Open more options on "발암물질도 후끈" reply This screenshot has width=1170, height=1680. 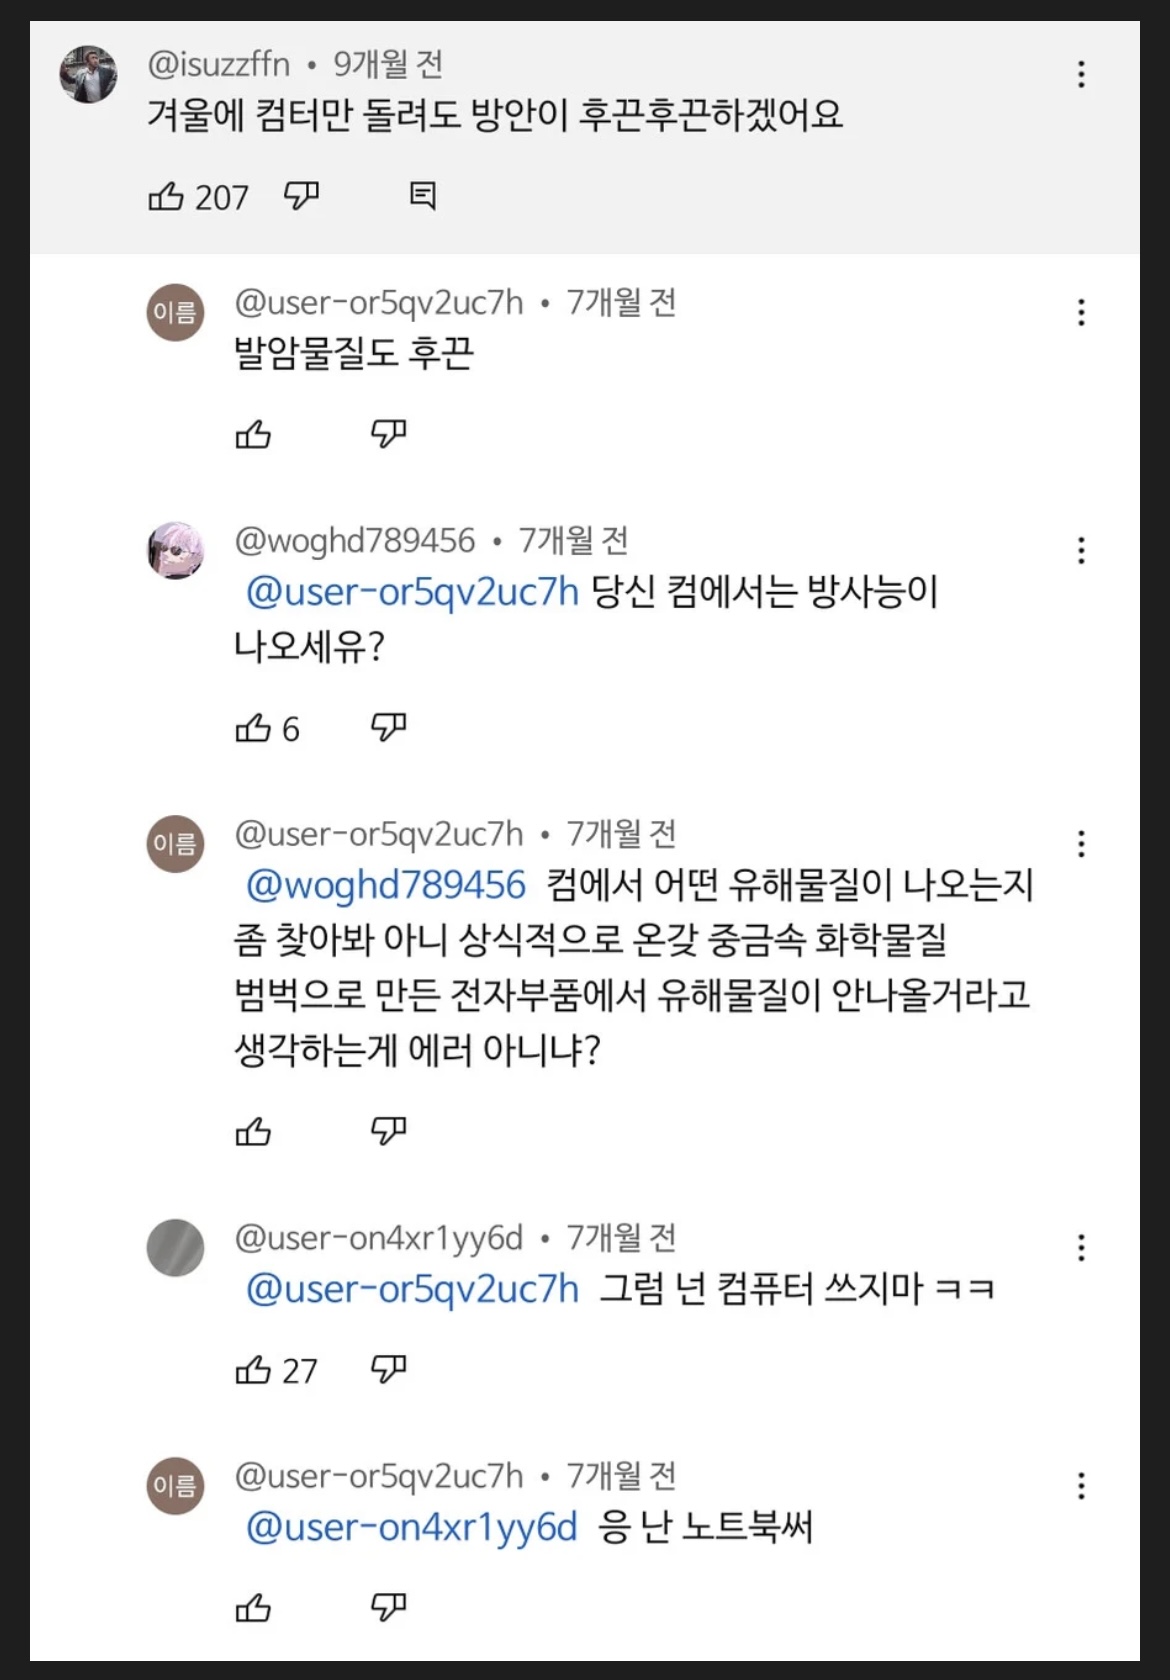[x=1081, y=312]
